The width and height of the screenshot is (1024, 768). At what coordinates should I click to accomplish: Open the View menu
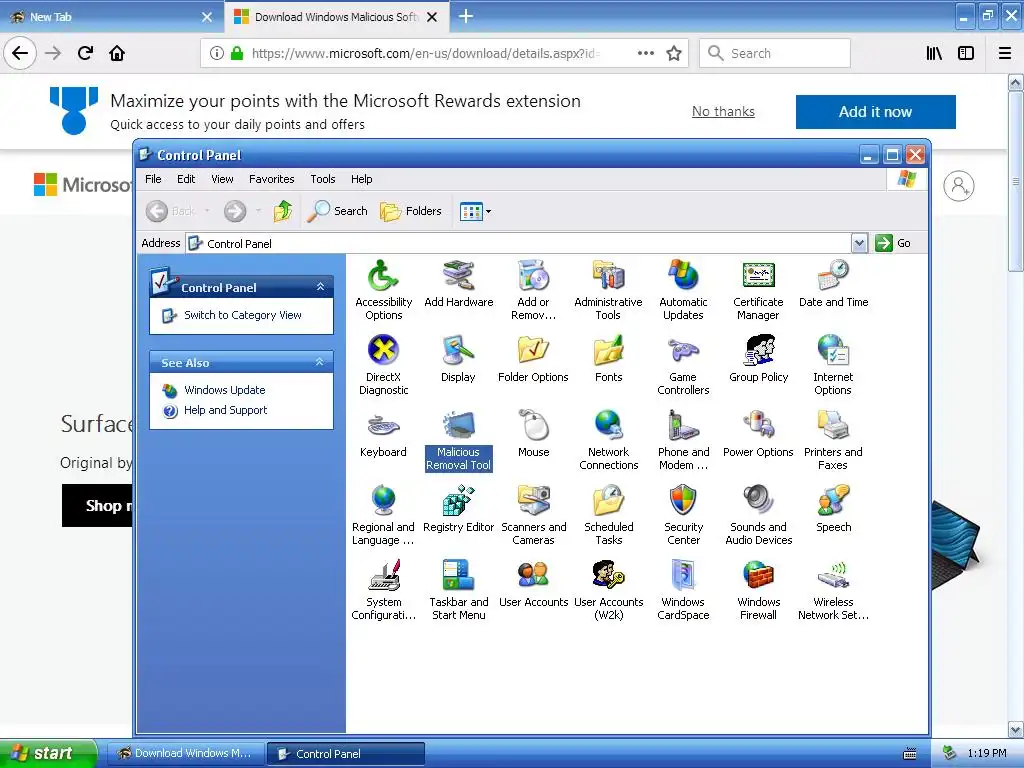[x=222, y=179]
